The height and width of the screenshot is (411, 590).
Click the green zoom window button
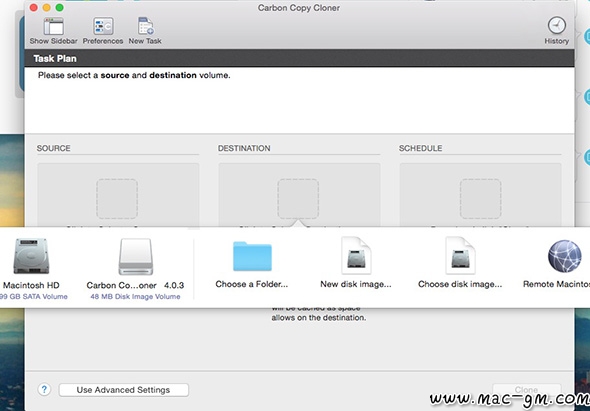coord(59,8)
